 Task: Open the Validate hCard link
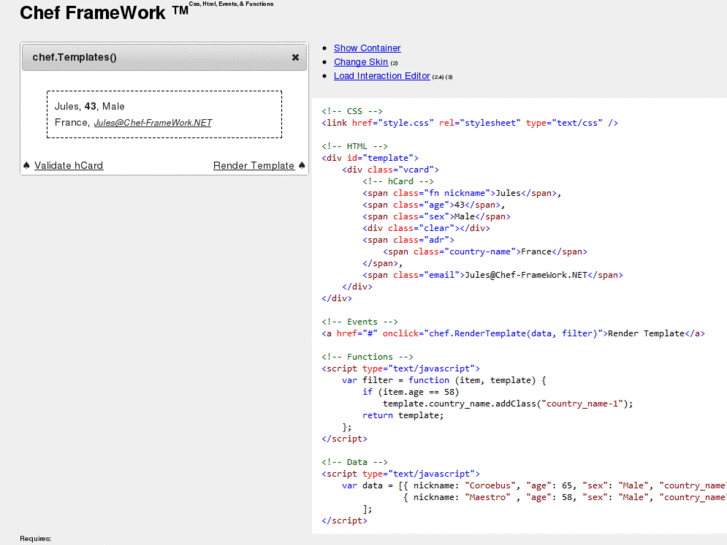pos(69,166)
